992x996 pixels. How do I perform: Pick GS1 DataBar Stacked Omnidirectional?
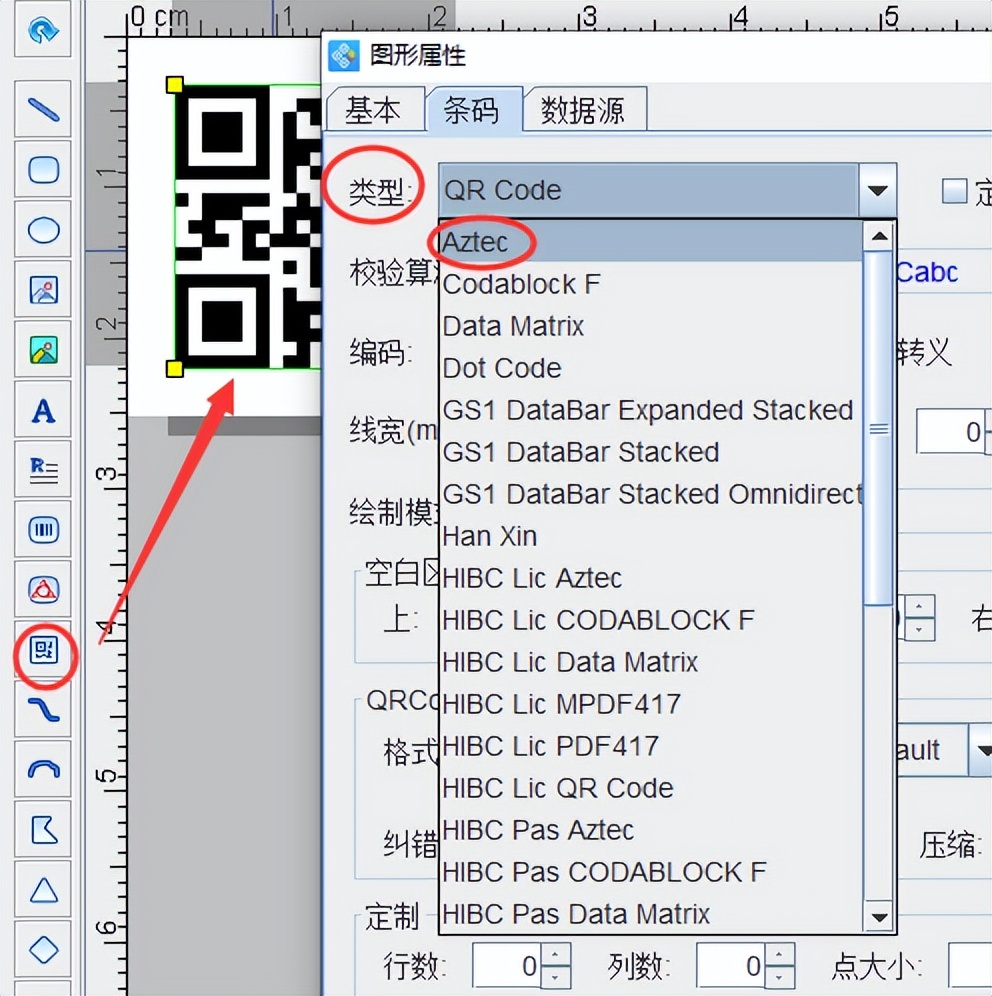point(652,494)
